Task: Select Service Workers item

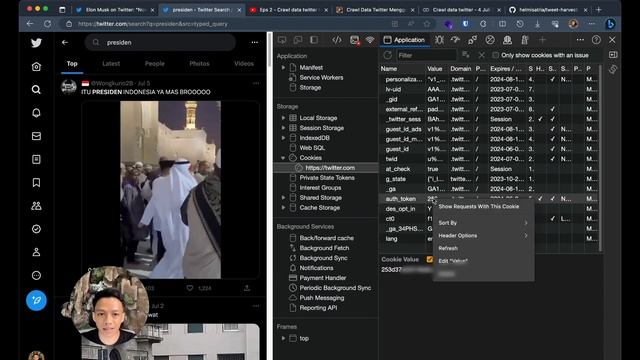Action: coord(321,78)
